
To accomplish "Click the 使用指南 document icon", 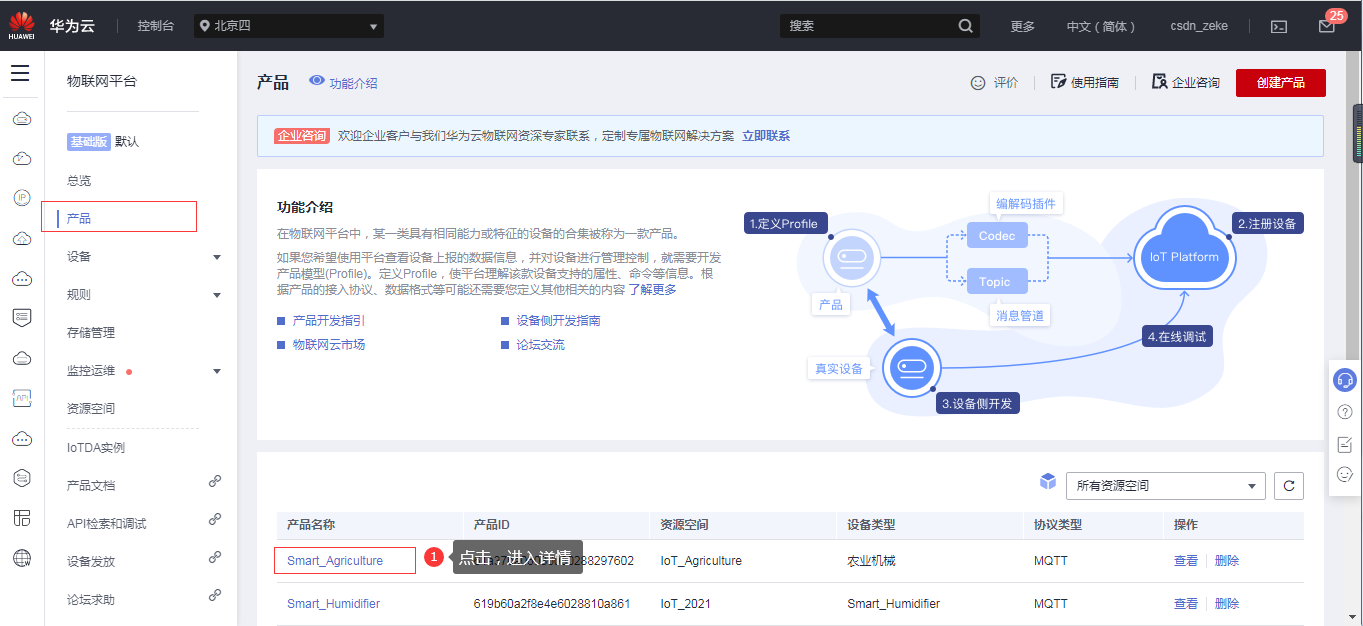I will [x=1058, y=82].
